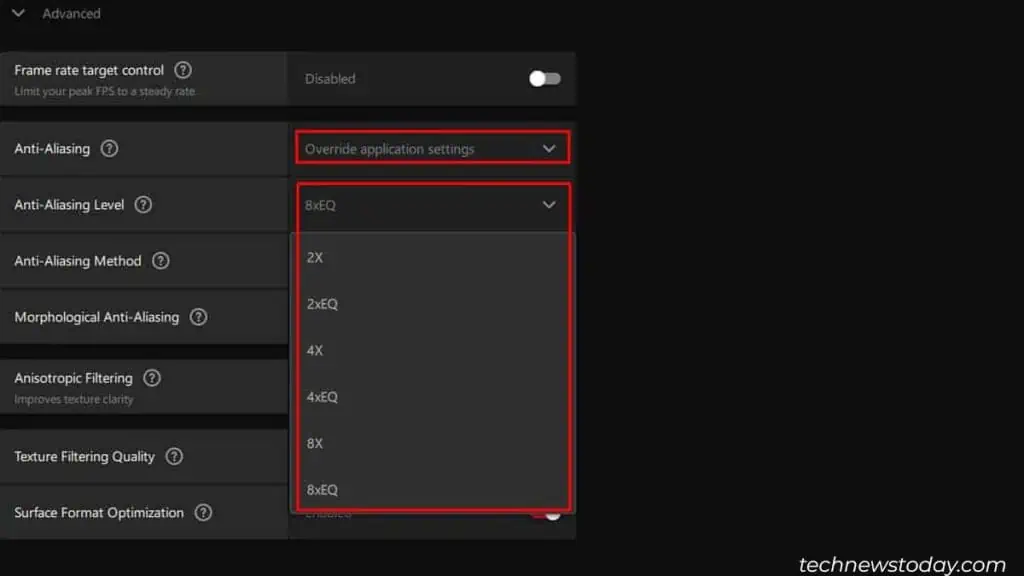This screenshot has width=1024, height=576.
Task: Close the Anti-Aliasing Level dropdown
Action: (x=548, y=205)
